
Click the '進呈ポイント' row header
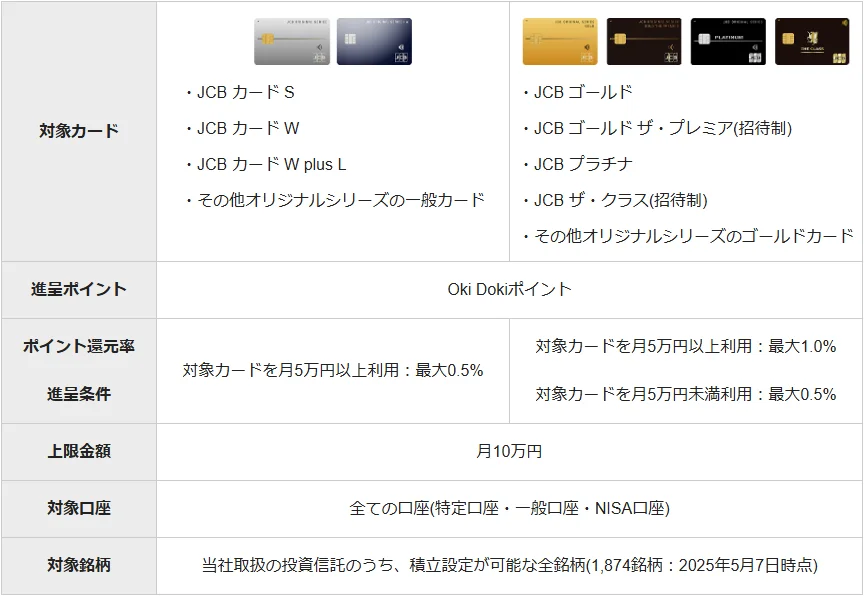coord(79,290)
